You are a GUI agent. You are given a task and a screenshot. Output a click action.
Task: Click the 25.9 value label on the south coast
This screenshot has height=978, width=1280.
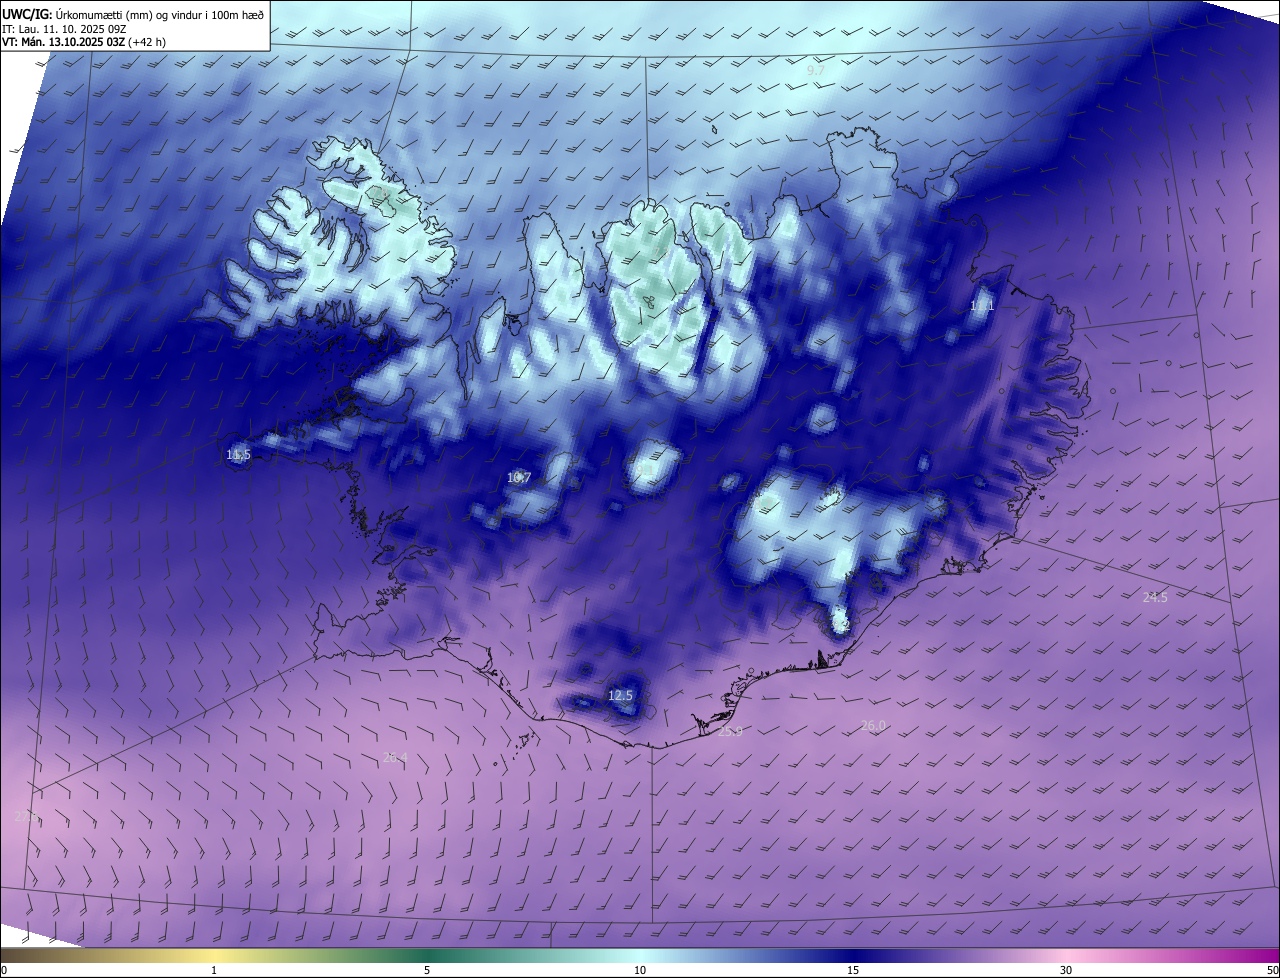coord(730,732)
